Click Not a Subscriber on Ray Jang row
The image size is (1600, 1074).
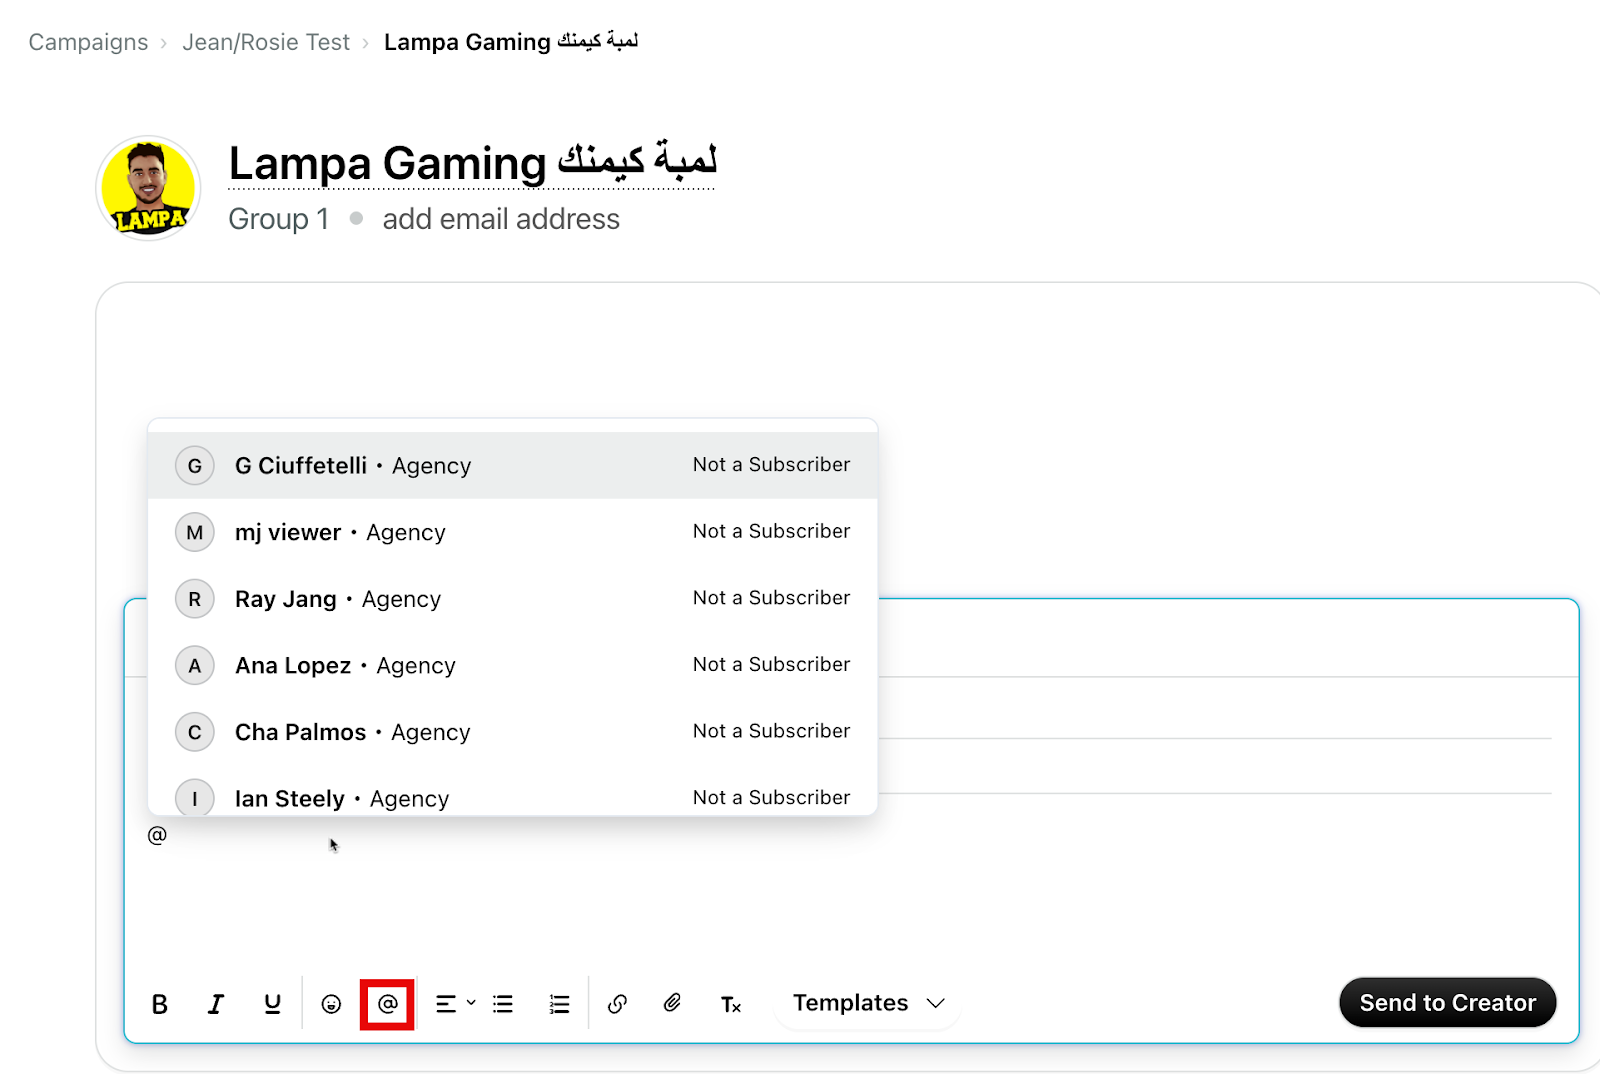click(x=771, y=597)
